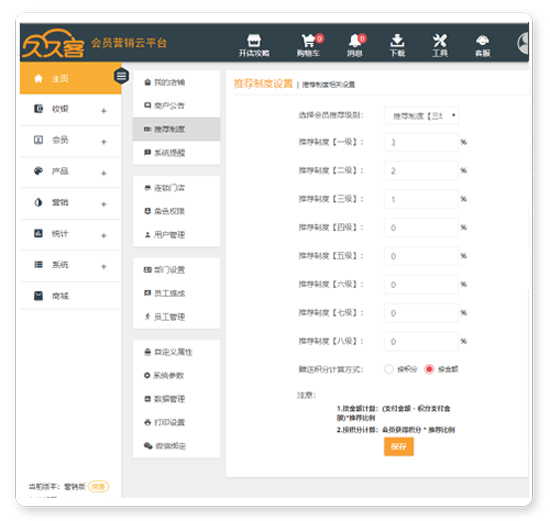This screenshot has height=521, width=550.
Task: Click the 推荐制度【一级】 percentage field
Action: (421, 142)
